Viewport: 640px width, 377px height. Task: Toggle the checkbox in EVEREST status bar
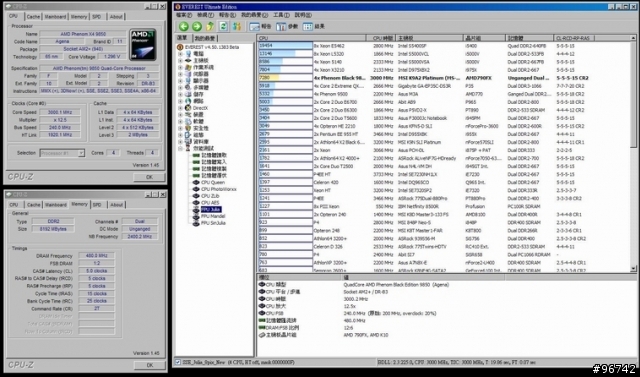(178, 362)
